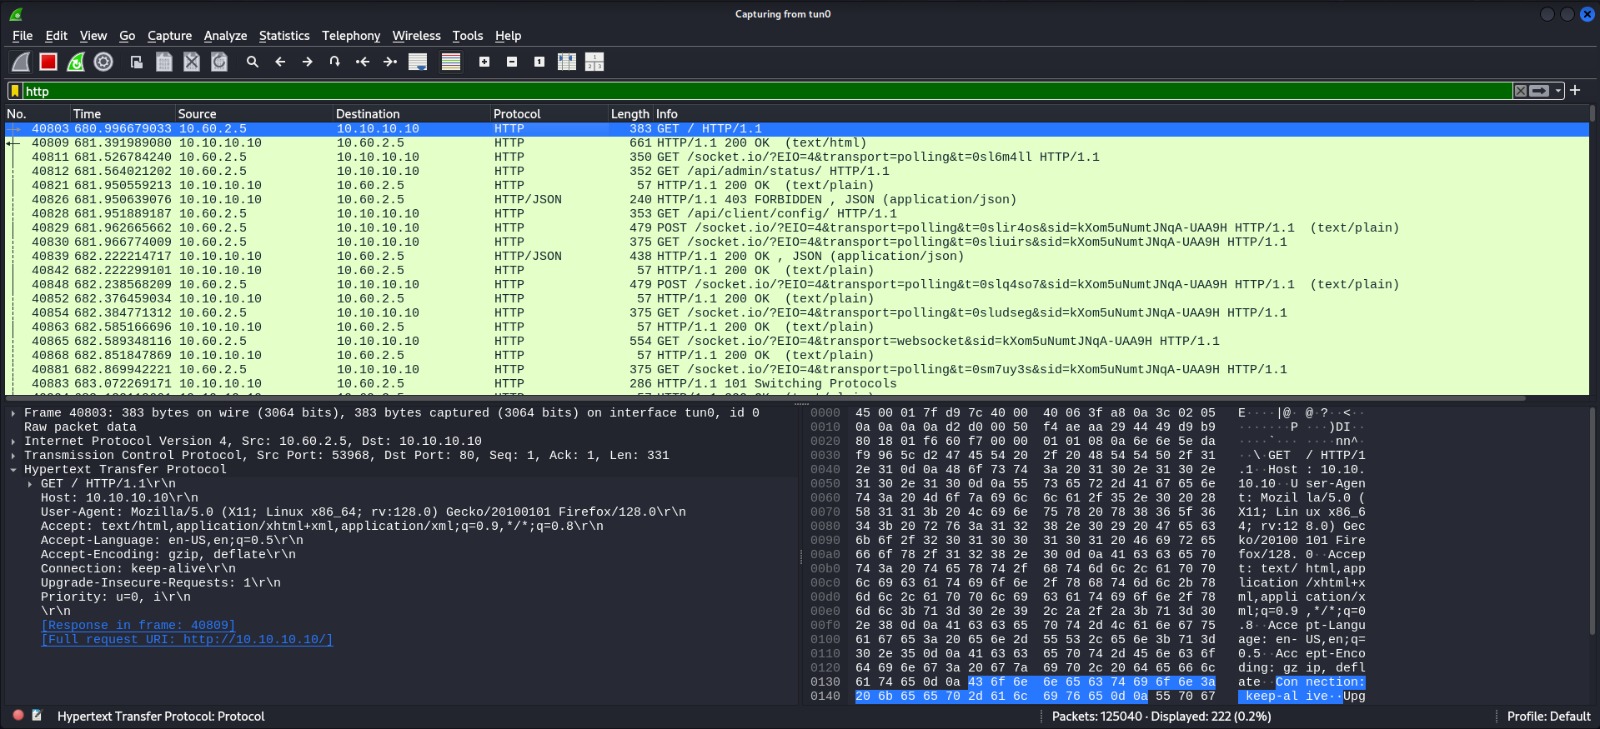
Task: Select packet 40883 Switching Protocols row
Action: pyautogui.click(x=796, y=383)
